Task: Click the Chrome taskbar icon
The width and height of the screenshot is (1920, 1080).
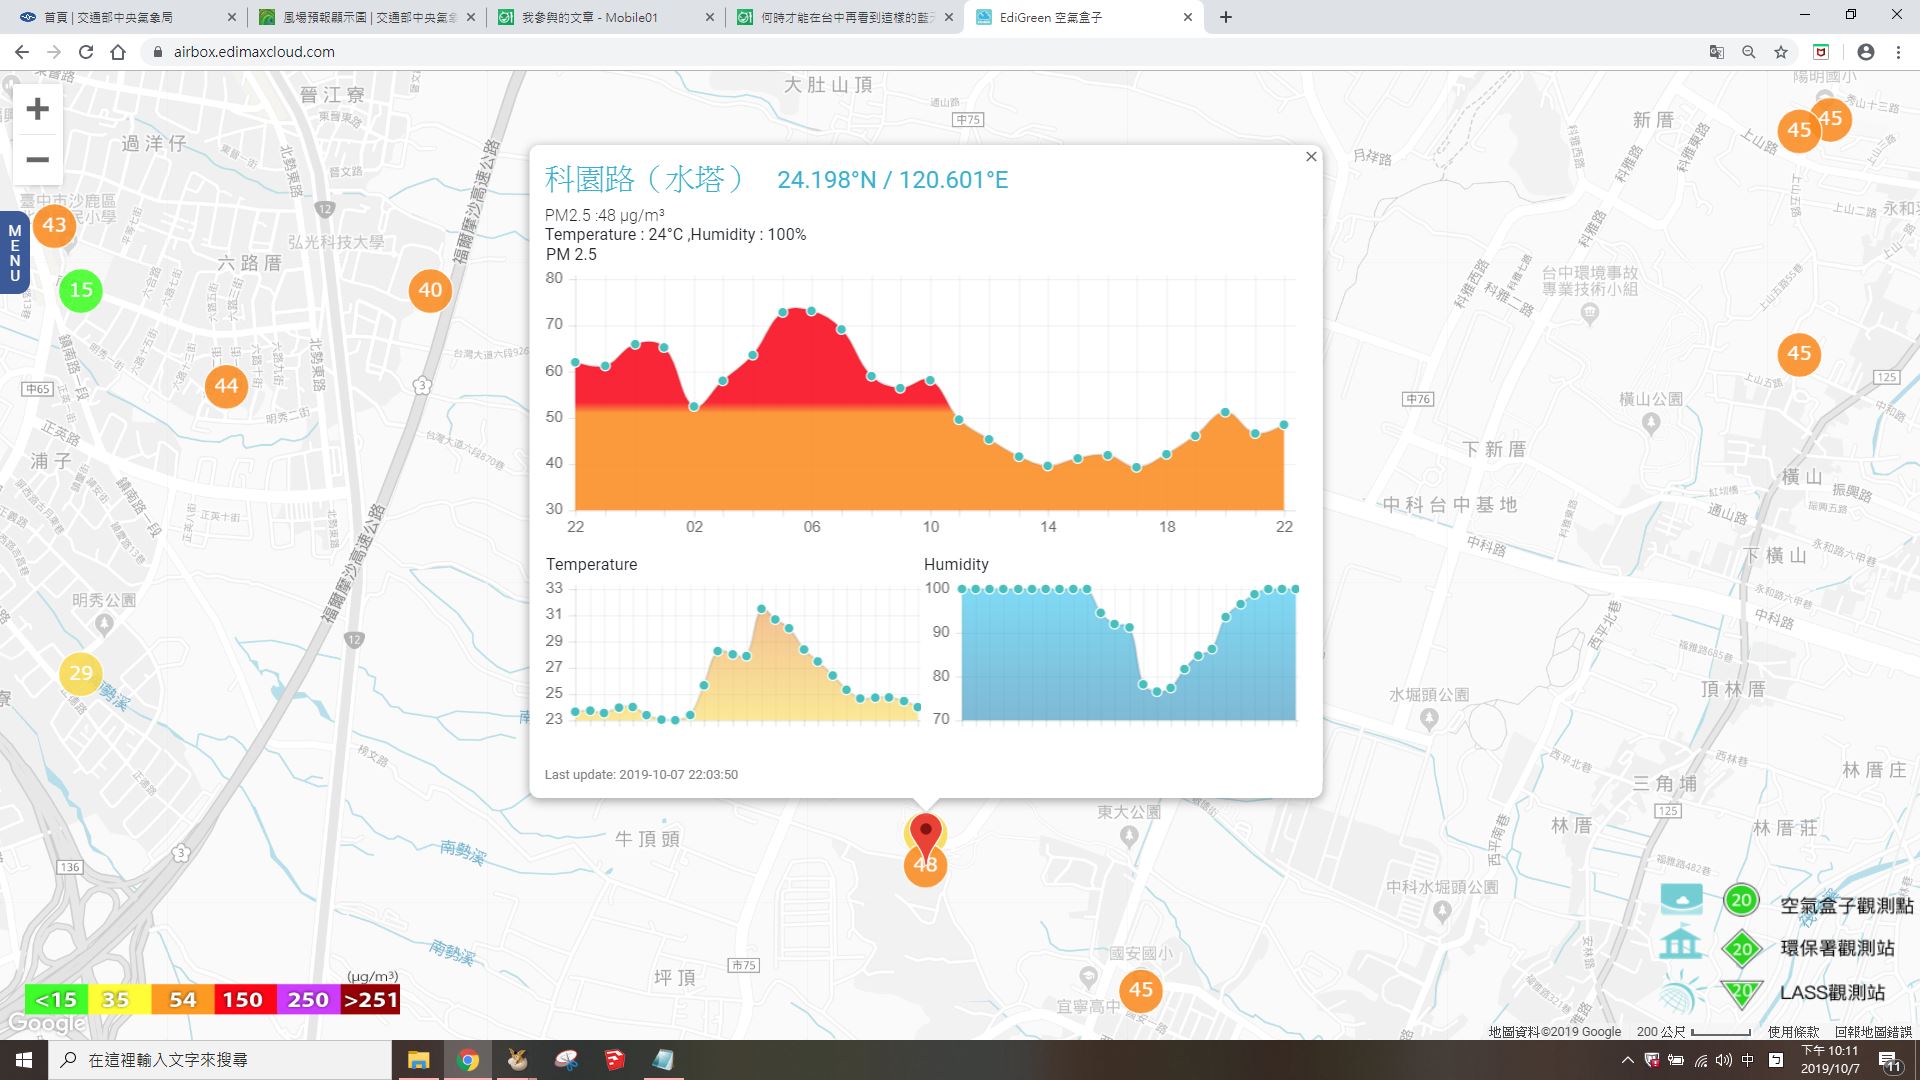Action: click(x=467, y=1060)
